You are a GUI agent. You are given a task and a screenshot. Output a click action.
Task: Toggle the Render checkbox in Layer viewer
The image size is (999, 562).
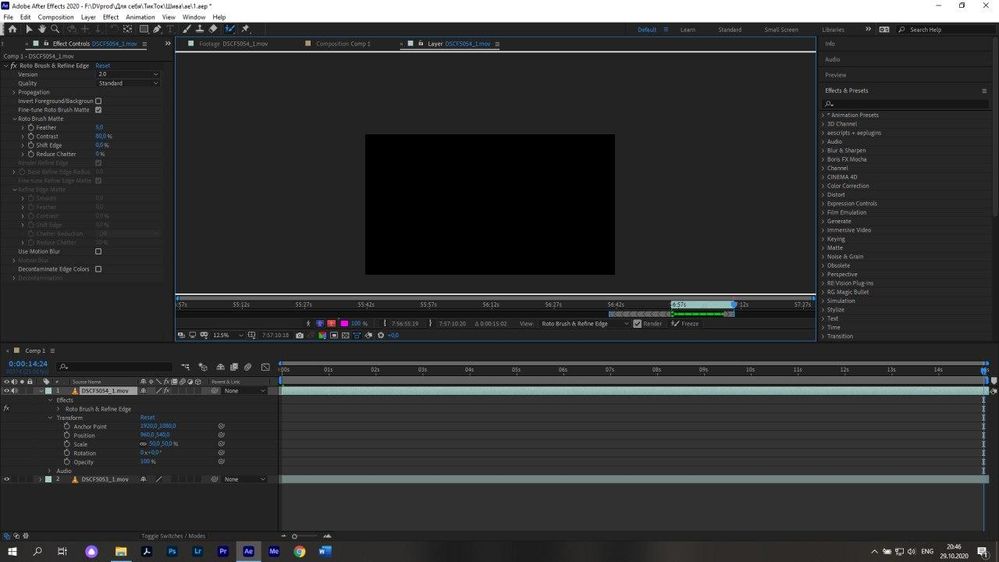coord(637,324)
